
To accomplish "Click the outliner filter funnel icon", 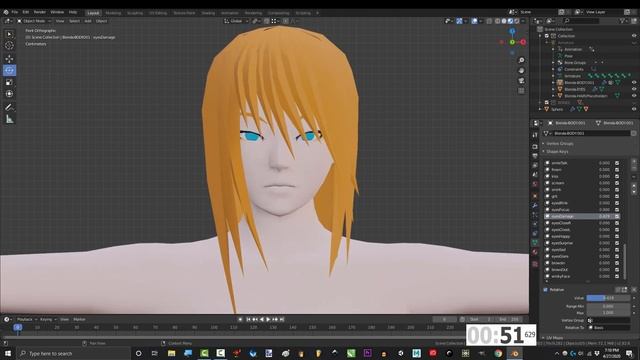I will coord(622,20).
